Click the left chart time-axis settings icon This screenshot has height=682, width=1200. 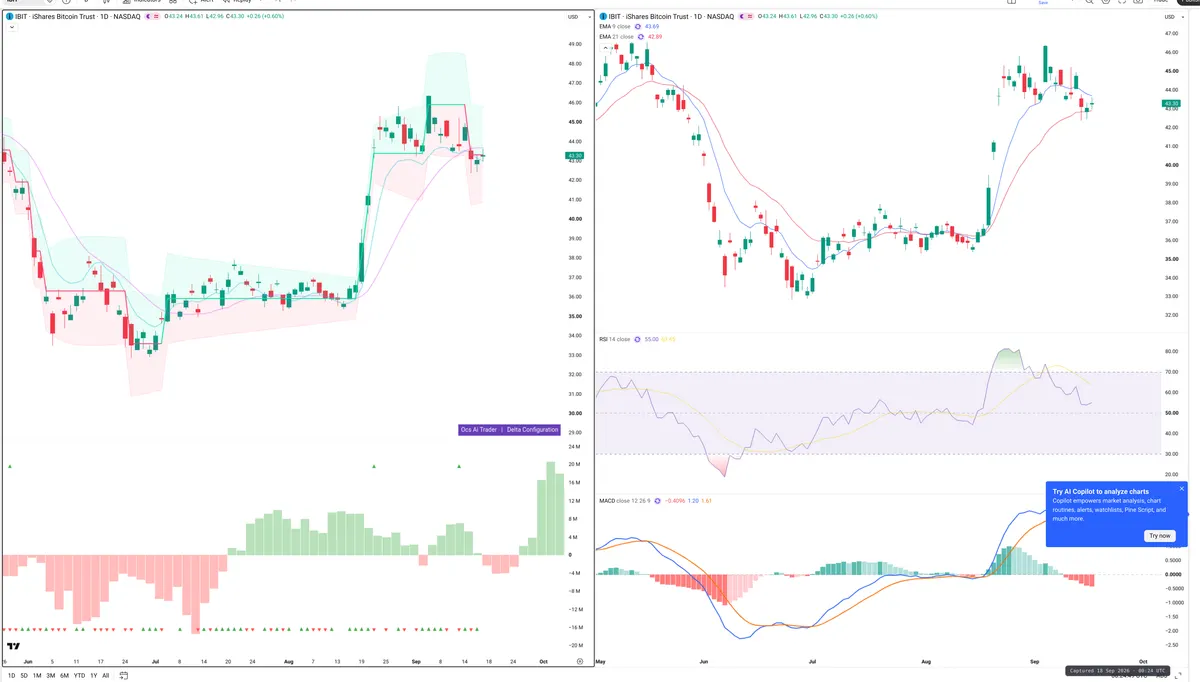coord(580,661)
